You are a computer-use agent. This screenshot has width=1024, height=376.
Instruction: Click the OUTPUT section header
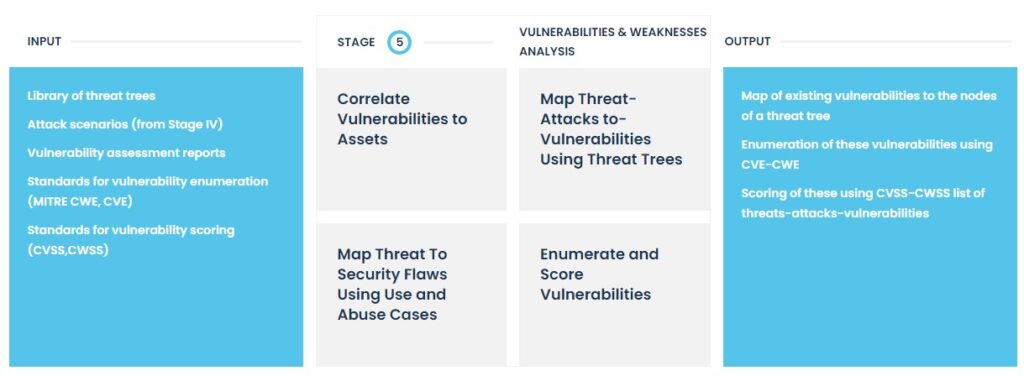coord(747,42)
